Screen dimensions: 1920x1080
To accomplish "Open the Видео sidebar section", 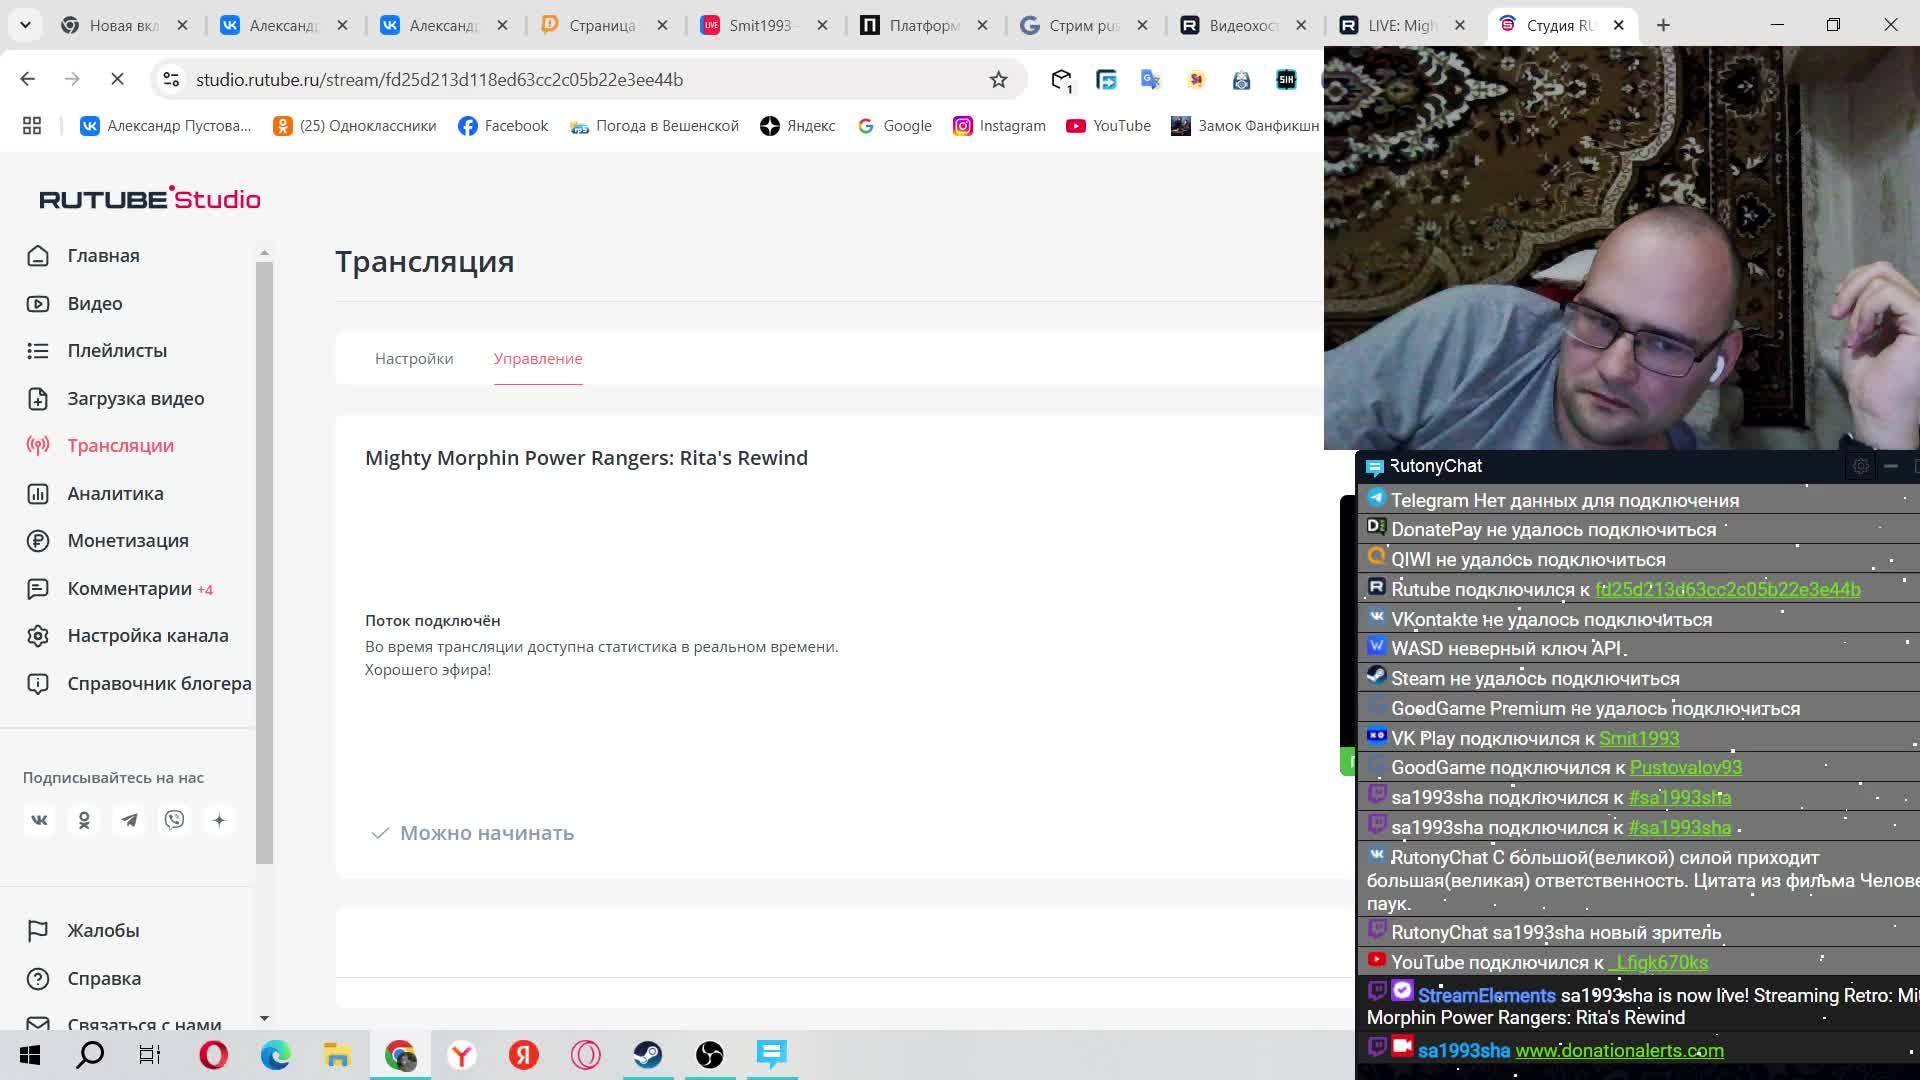I will click(x=94, y=304).
